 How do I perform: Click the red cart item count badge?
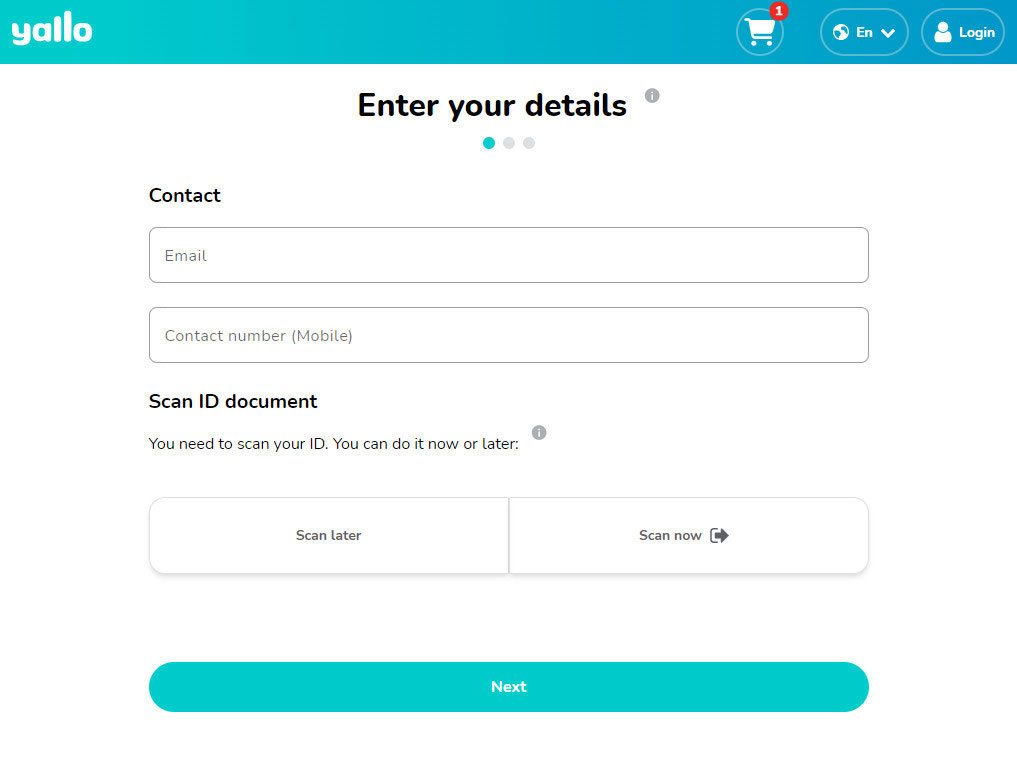779,11
